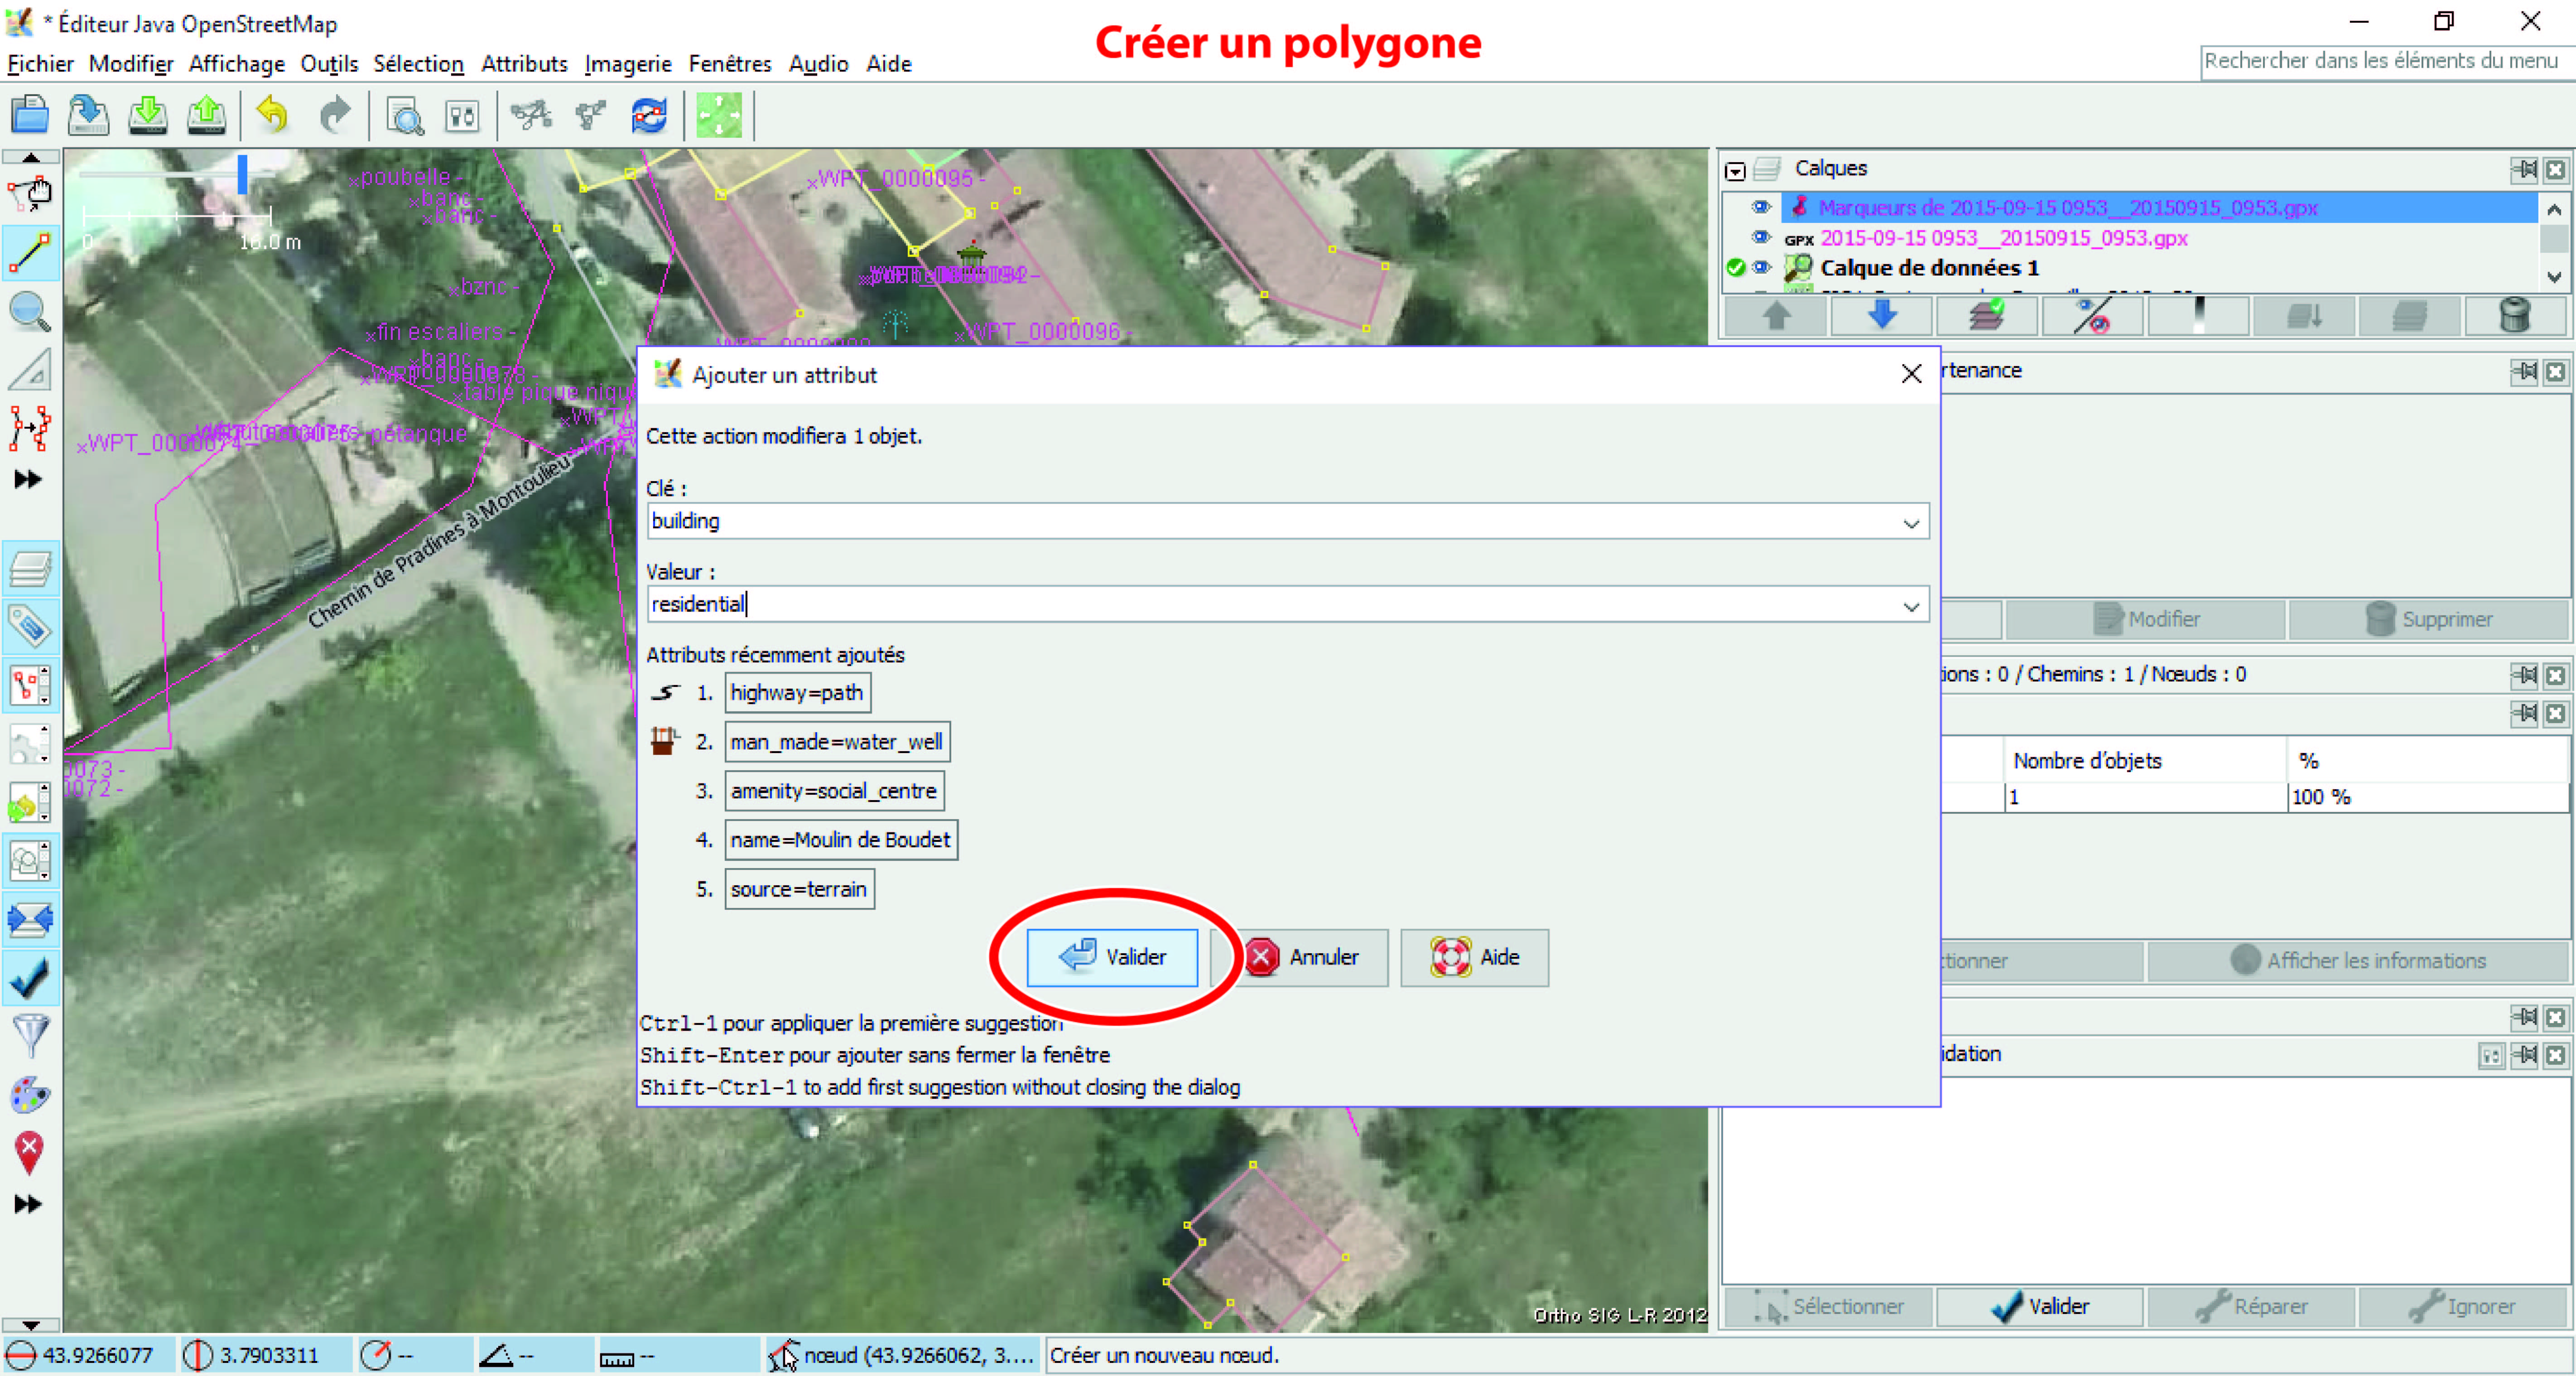Toggle the Validator checkmark panel button
The height and width of the screenshot is (1376, 2576).
click(30, 978)
